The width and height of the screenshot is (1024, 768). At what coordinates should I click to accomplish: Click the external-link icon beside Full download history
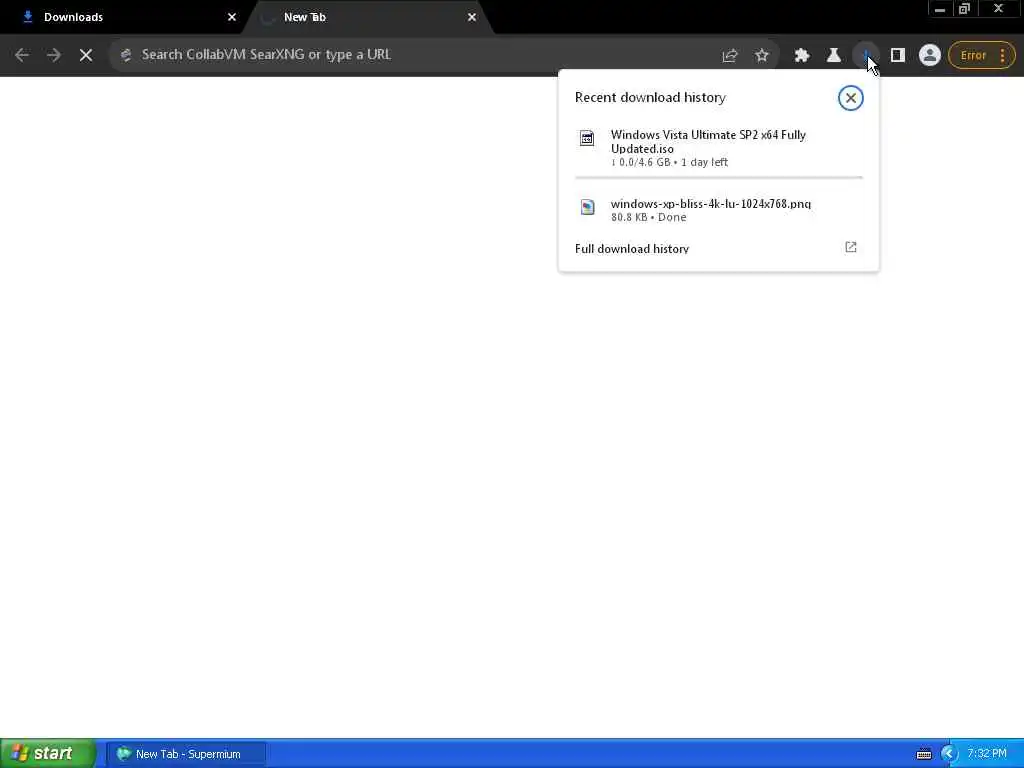850,247
